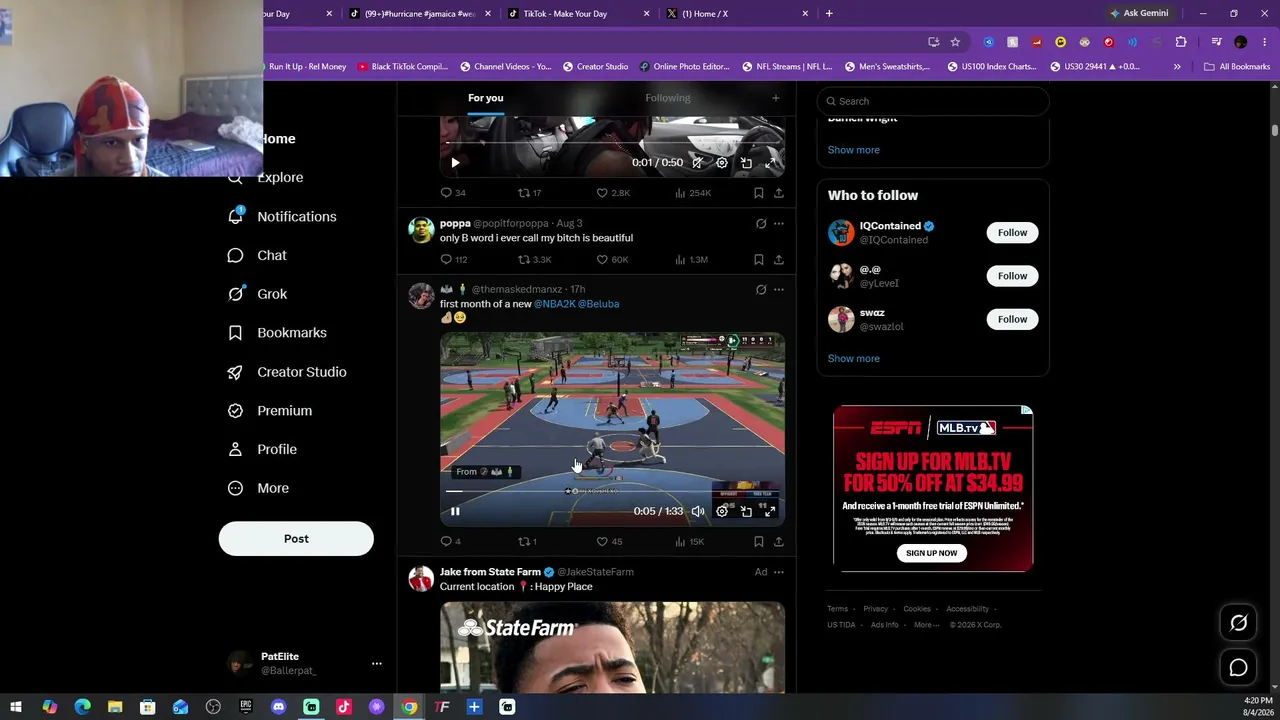Repost the post with 17 reposts

point(530,193)
